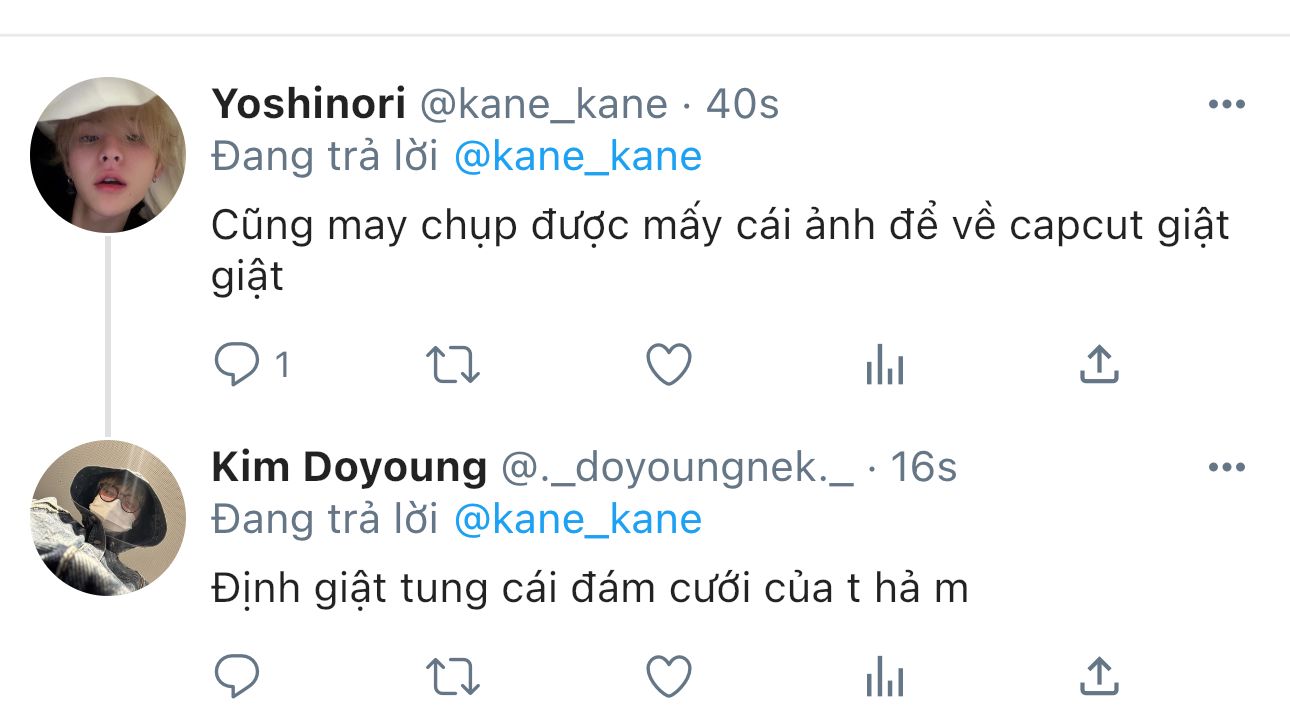1290x713 pixels.
Task: Open more options for Yoshinori's tweet
Action: pos(1226,104)
